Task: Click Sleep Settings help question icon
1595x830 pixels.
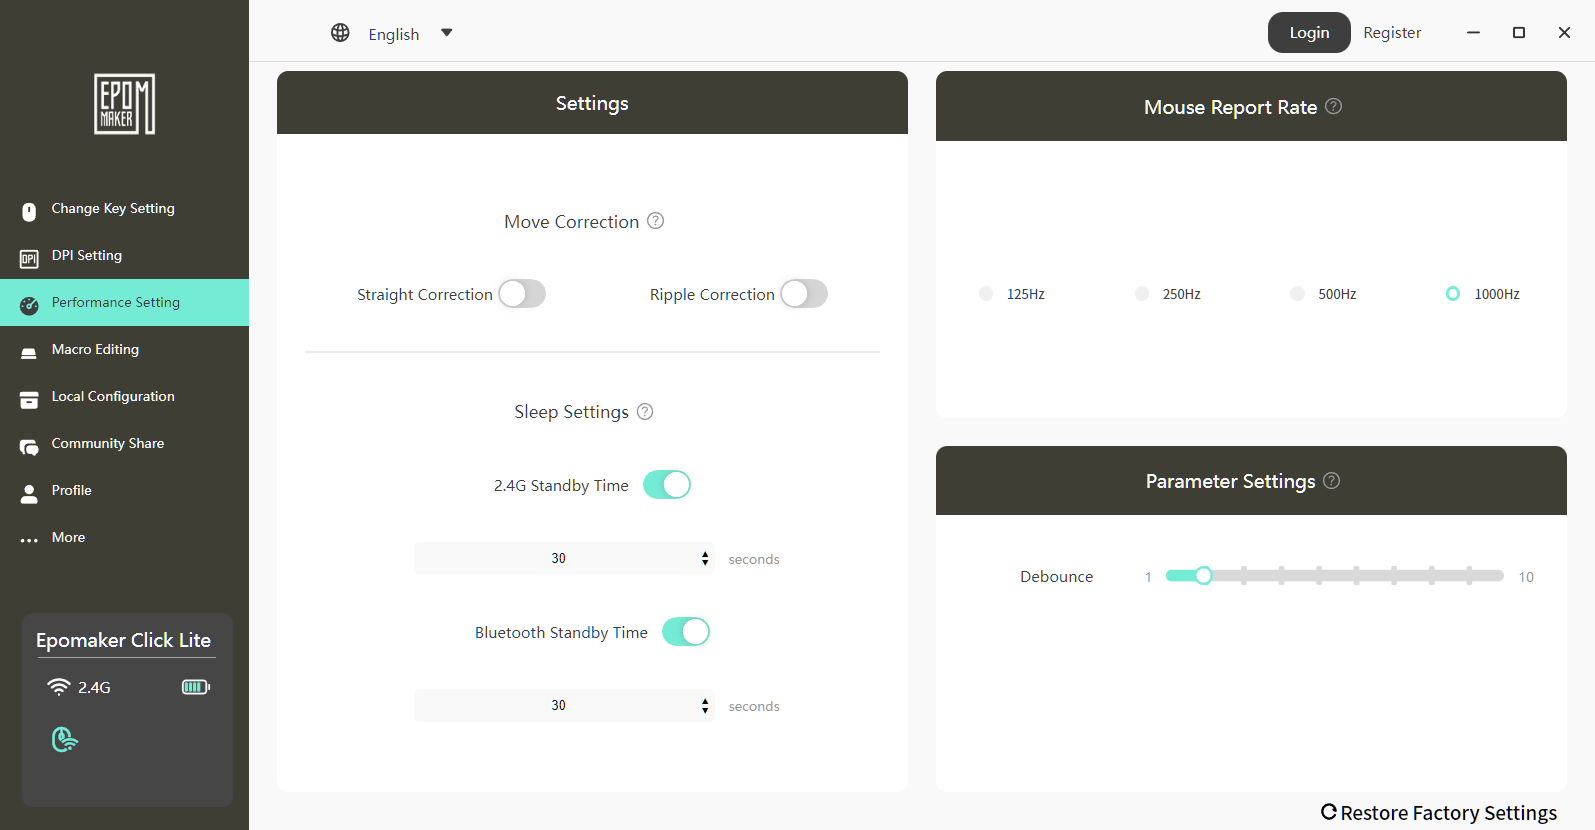Action: click(x=645, y=412)
